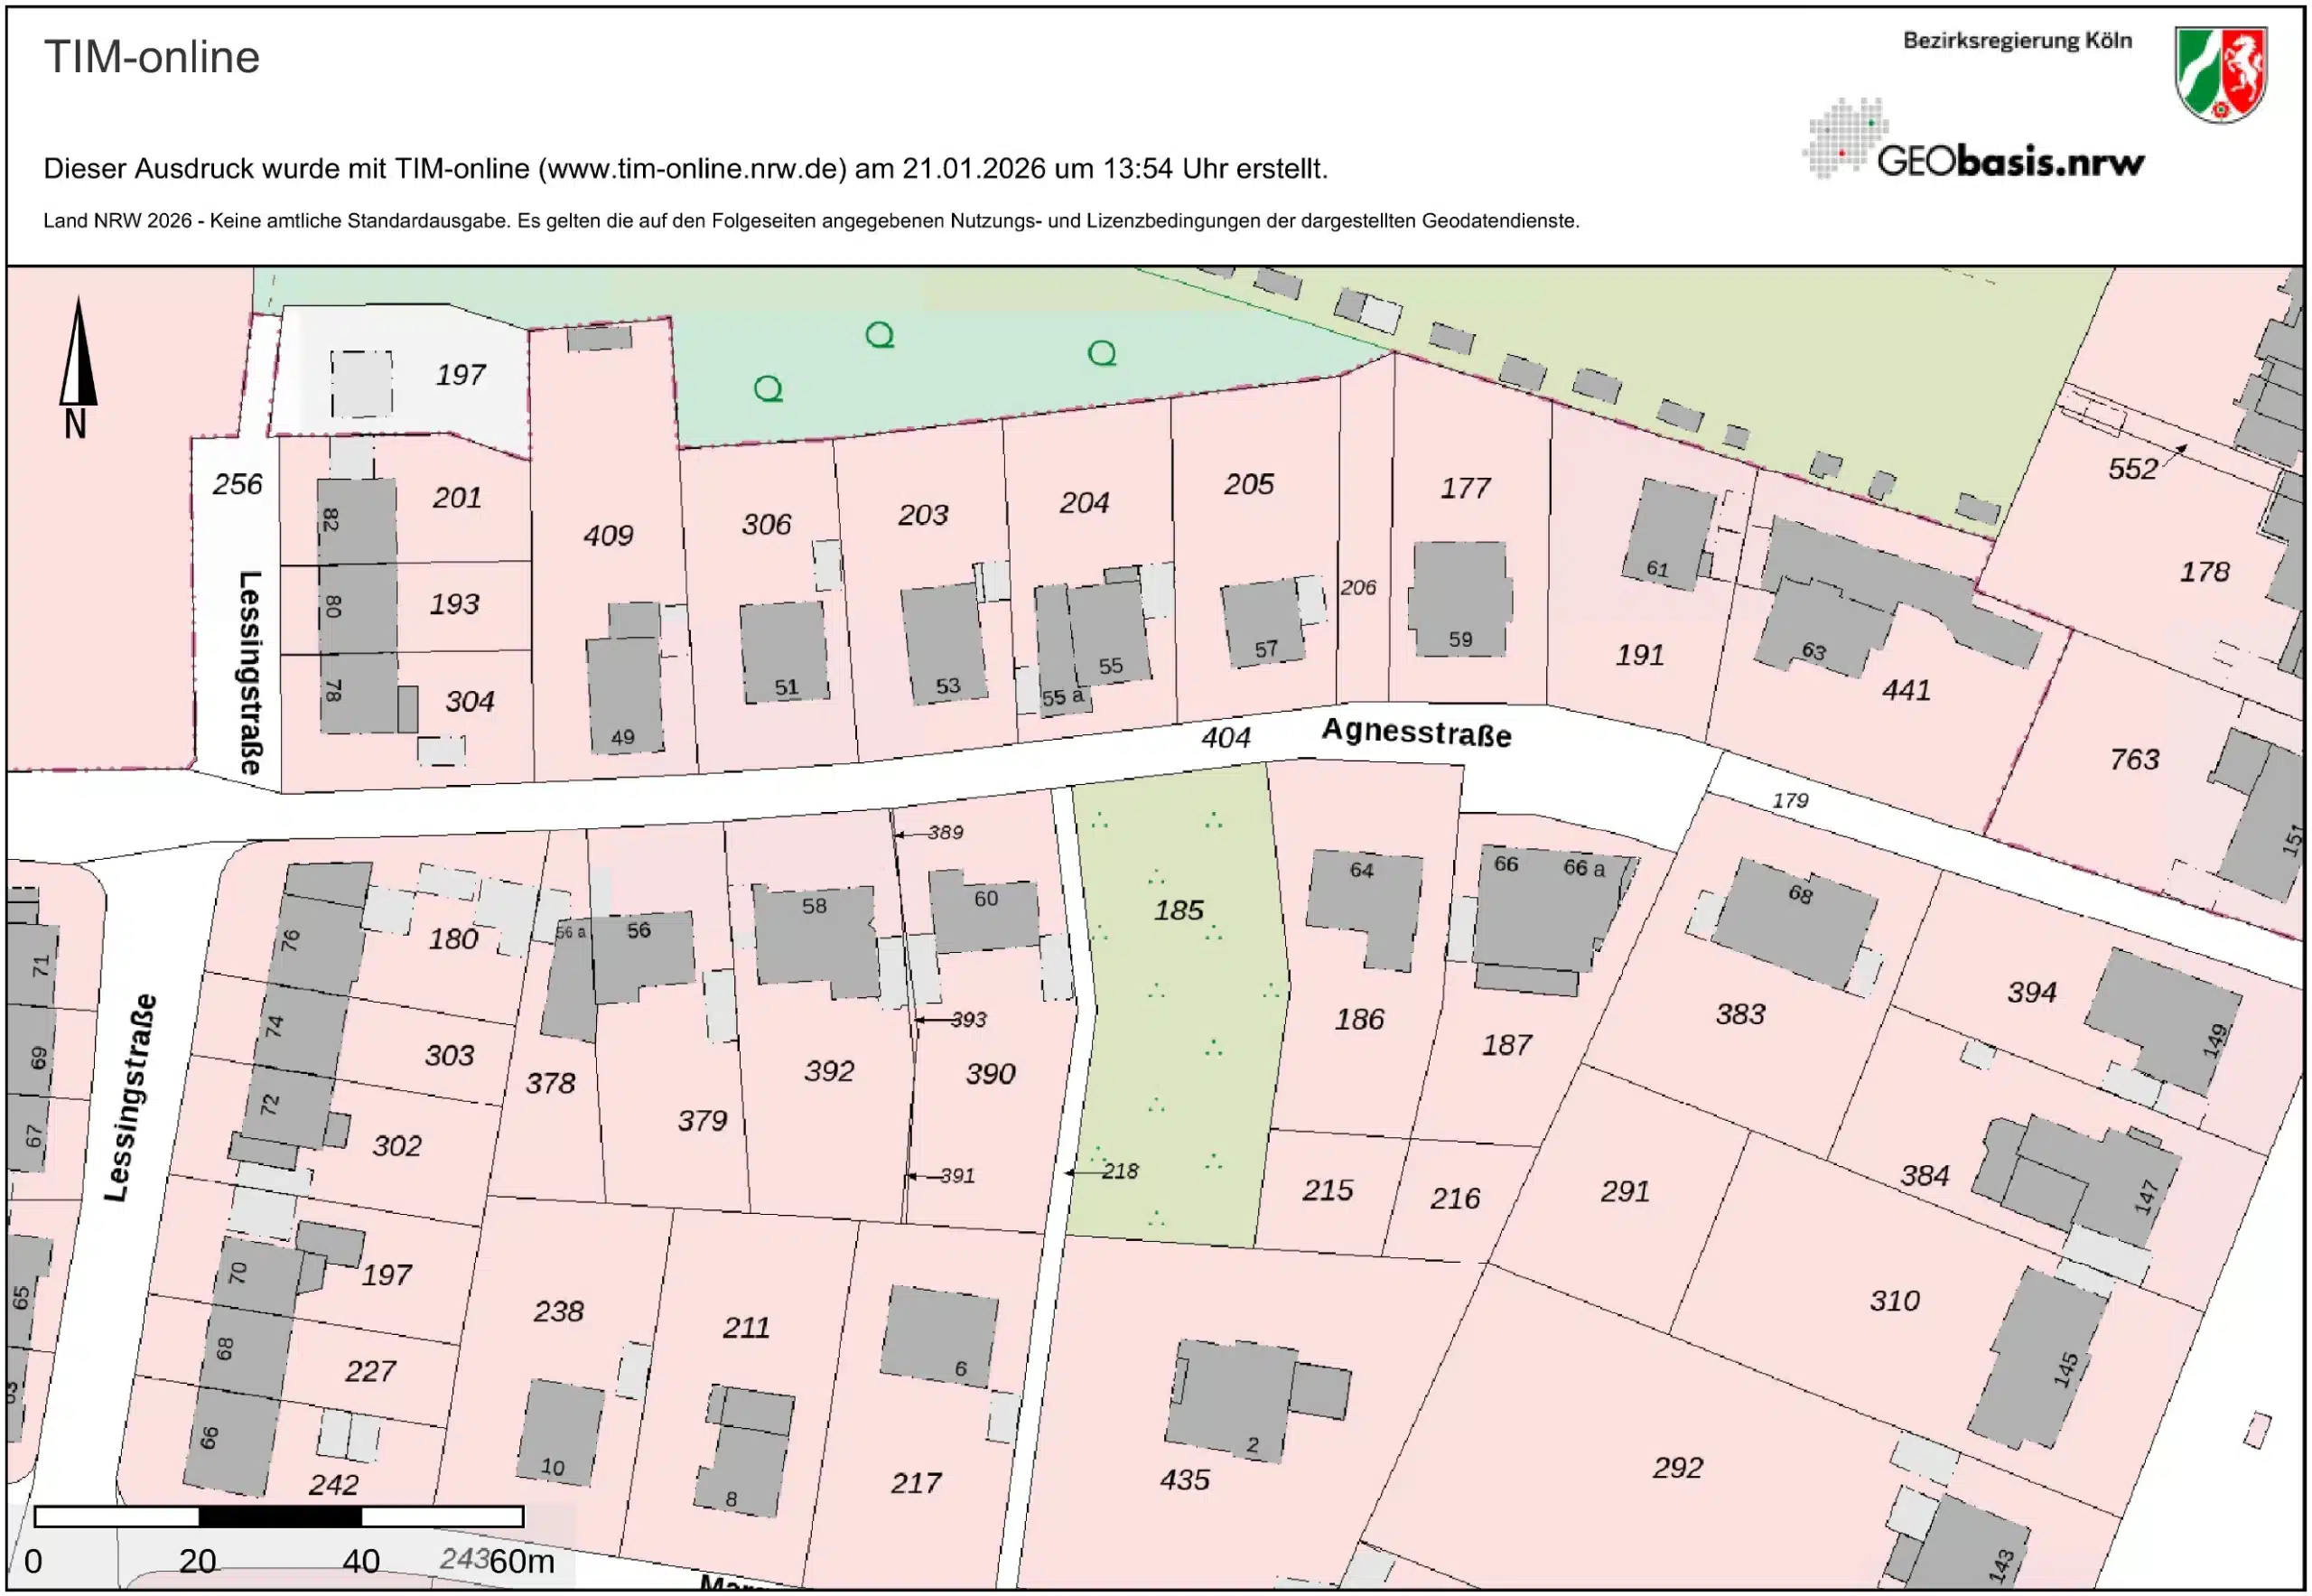This screenshot has width=2312, height=1596.
Task: Click the Bezirksregierung Köln text
Action: [x=2016, y=41]
